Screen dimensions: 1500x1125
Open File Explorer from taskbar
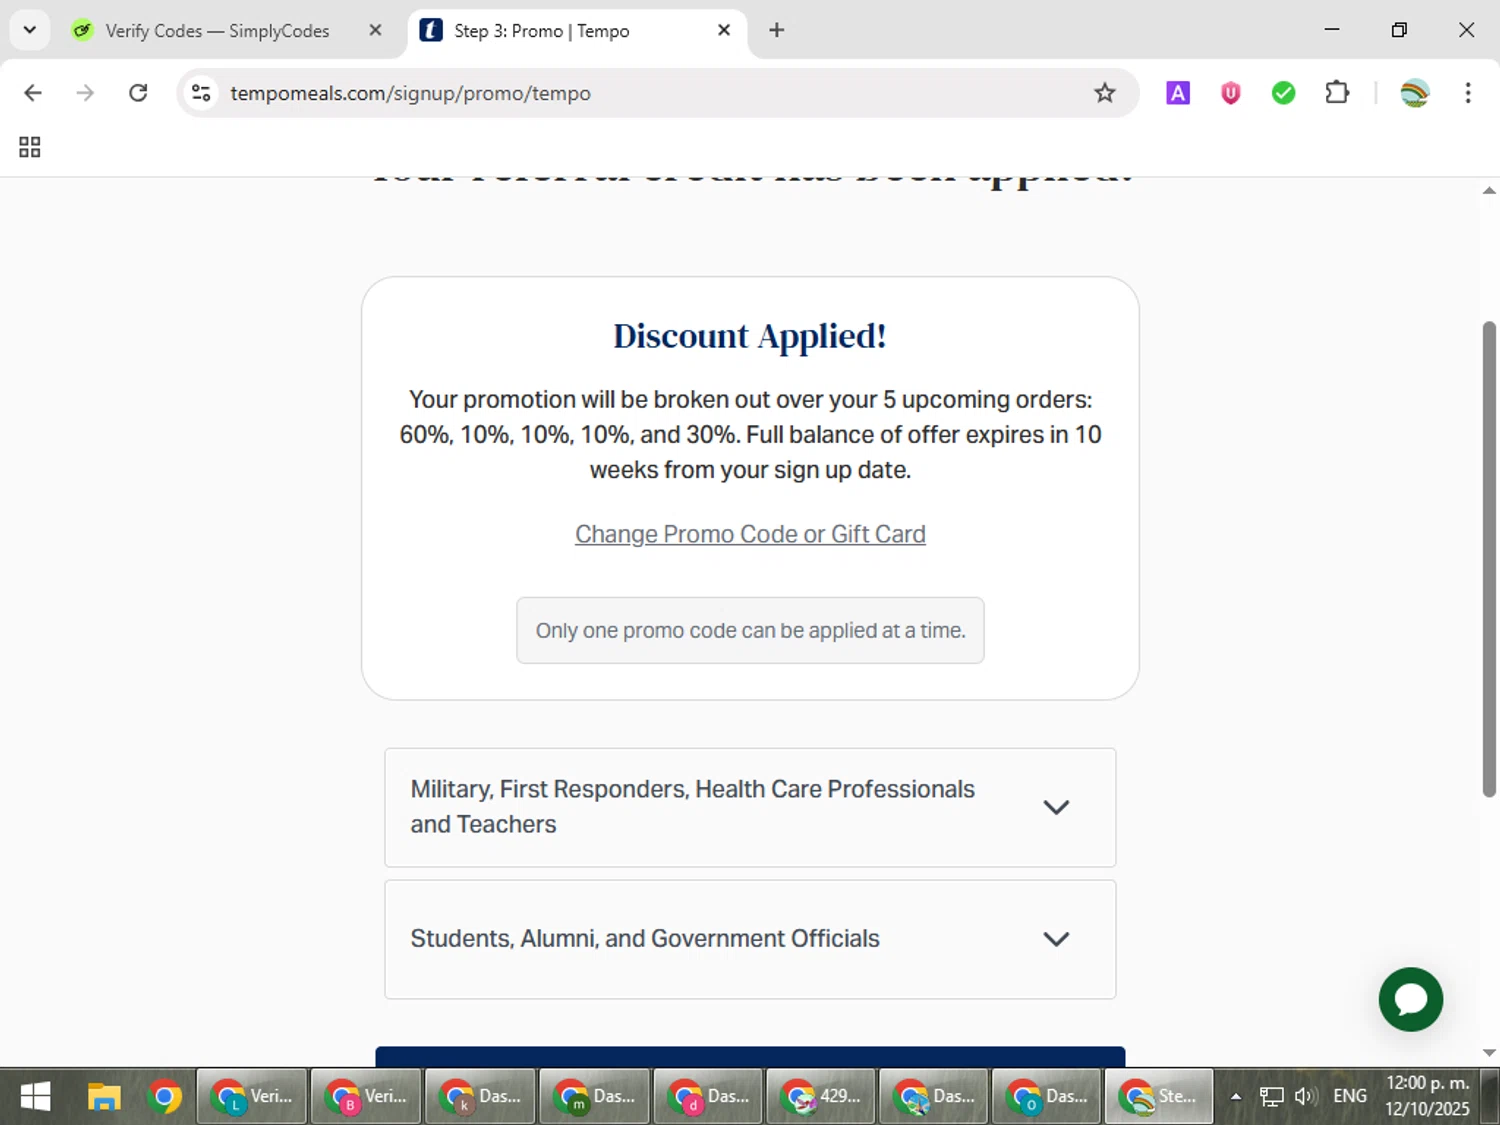[x=103, y=1097]
